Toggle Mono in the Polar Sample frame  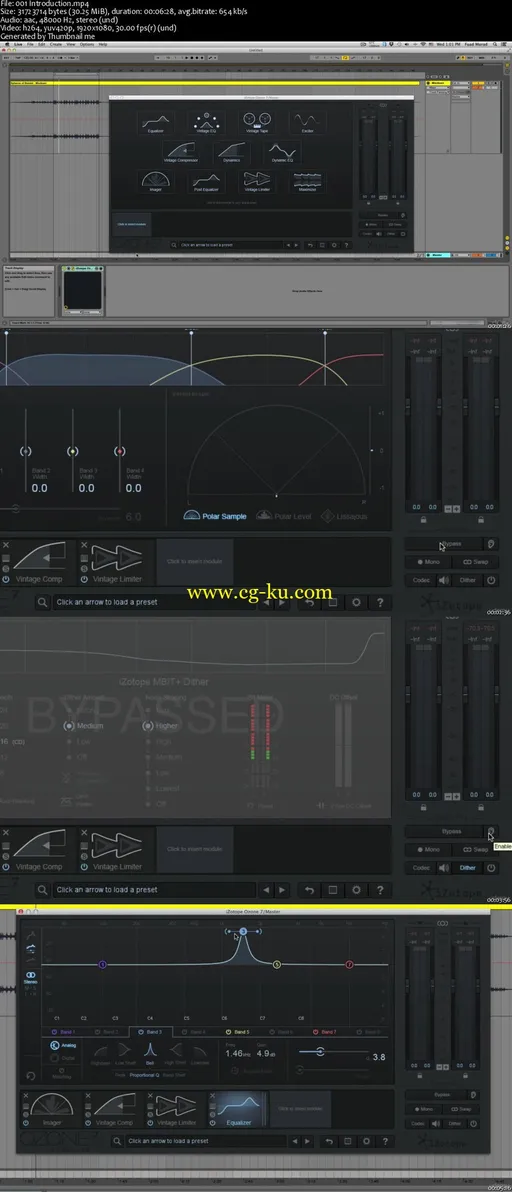(x=428, y=562)
